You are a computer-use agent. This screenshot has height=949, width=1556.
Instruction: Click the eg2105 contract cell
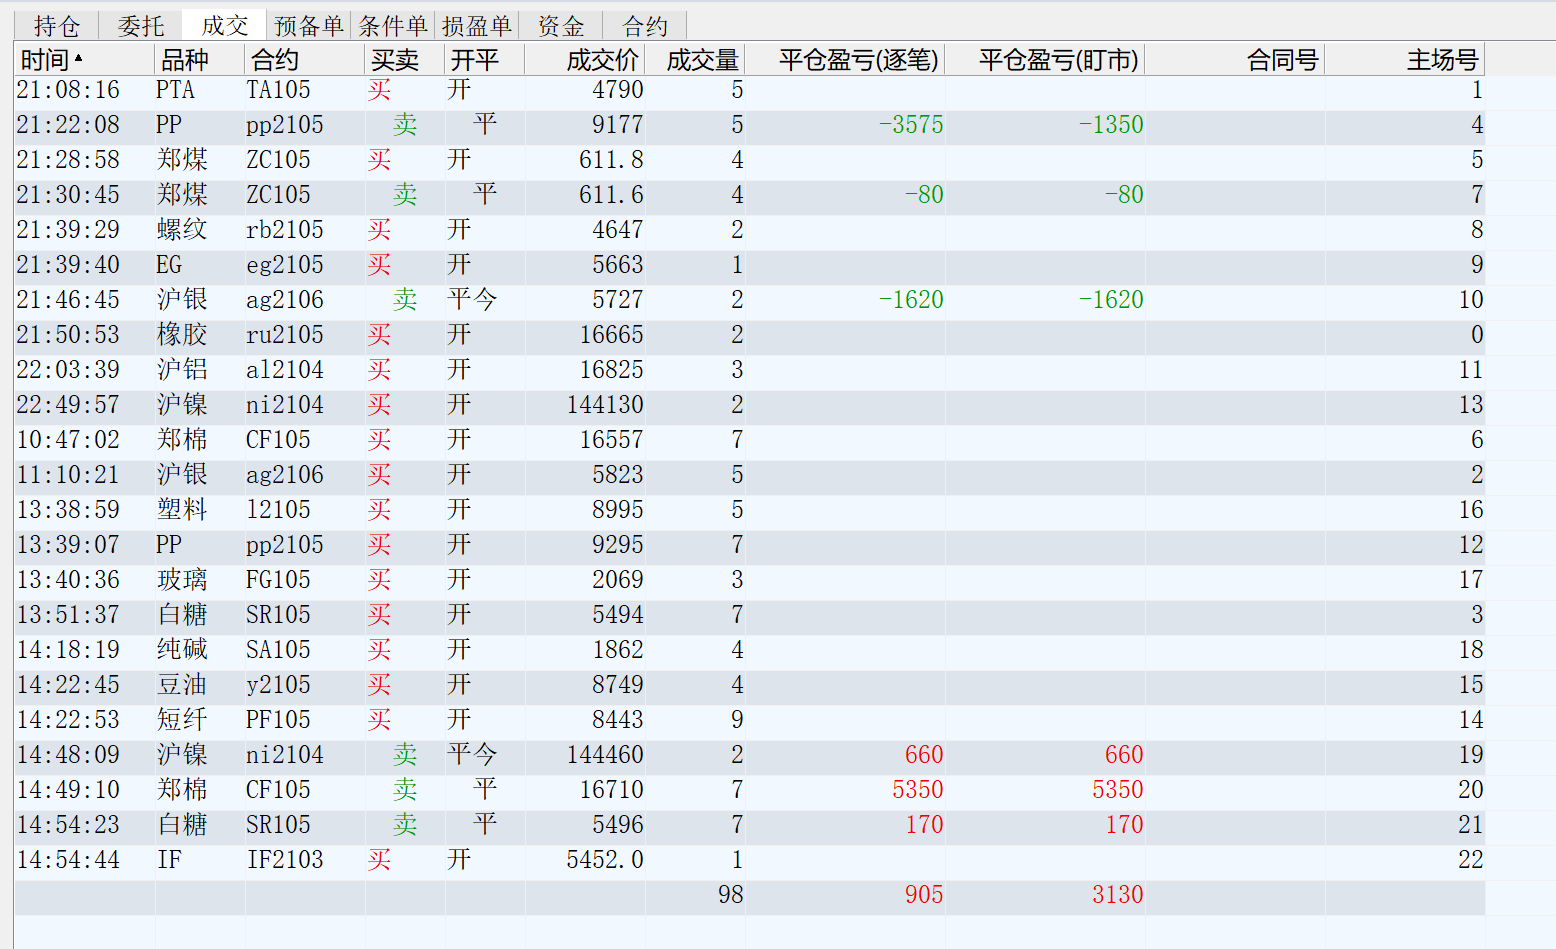pos(285,265)
